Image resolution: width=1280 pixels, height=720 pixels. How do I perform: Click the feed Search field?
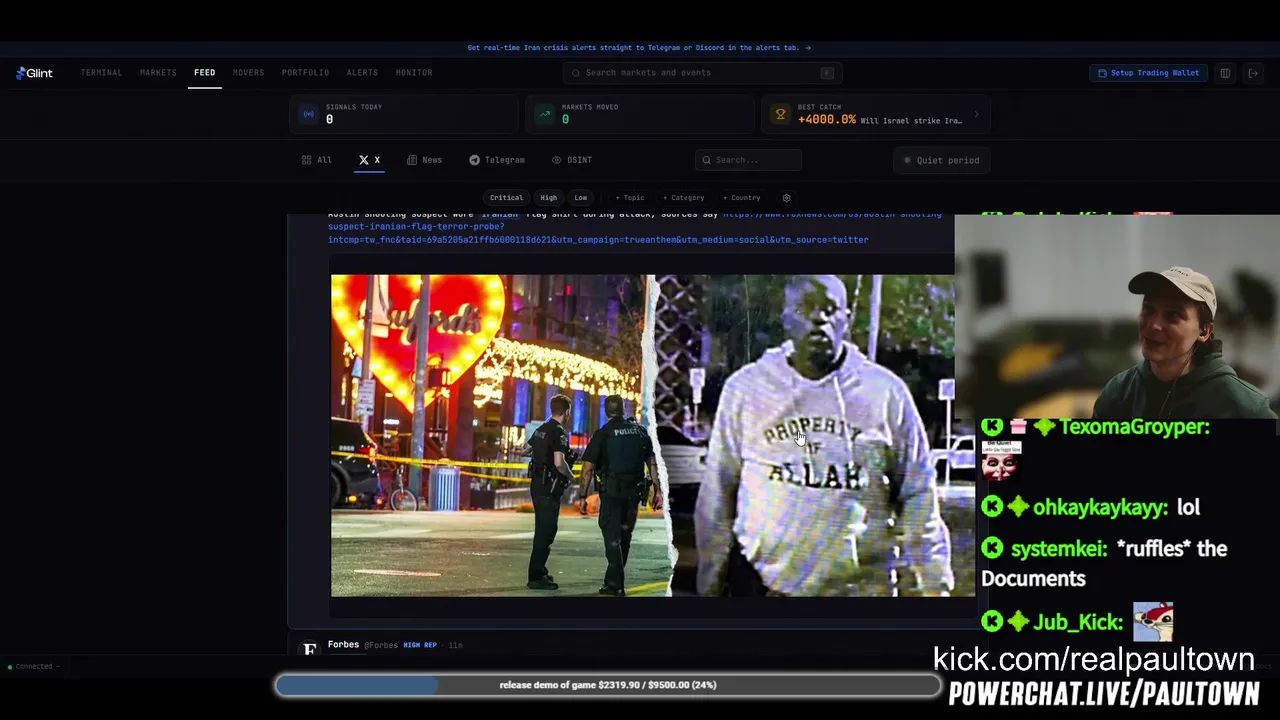click(x=748, y=160)
